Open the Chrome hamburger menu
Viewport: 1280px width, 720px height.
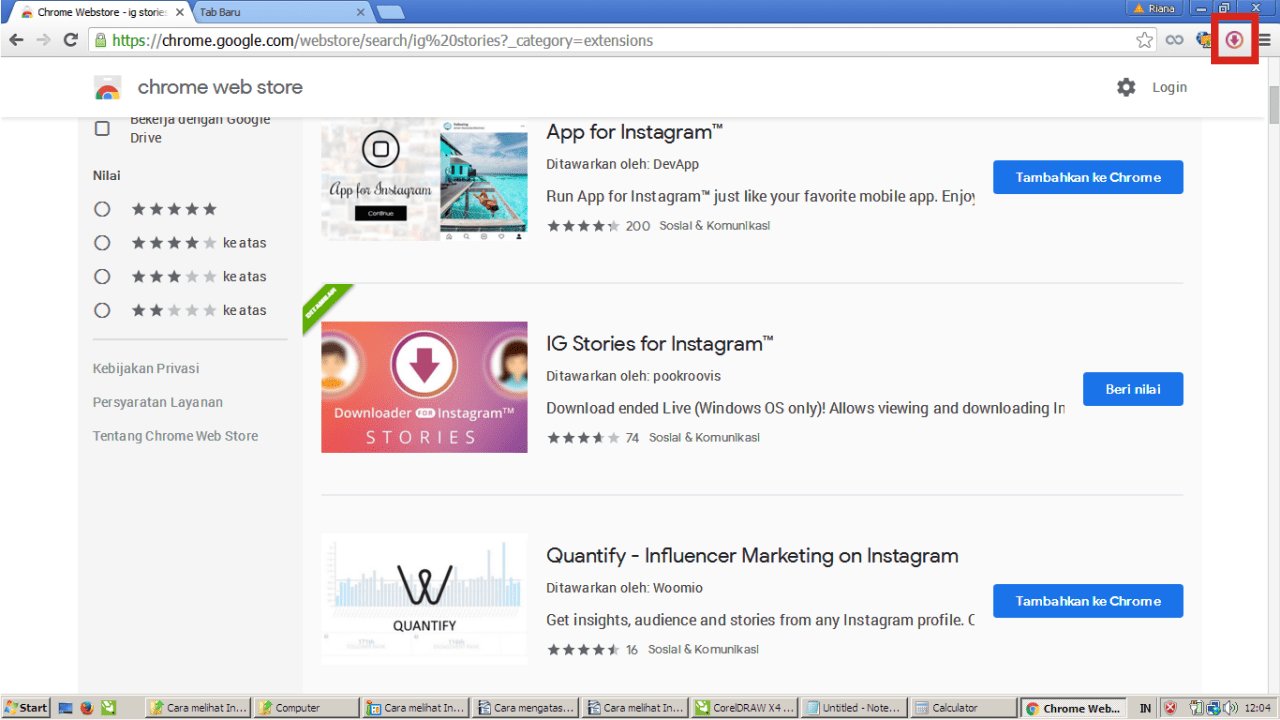pyautogui.click(x=1265, y=40)
